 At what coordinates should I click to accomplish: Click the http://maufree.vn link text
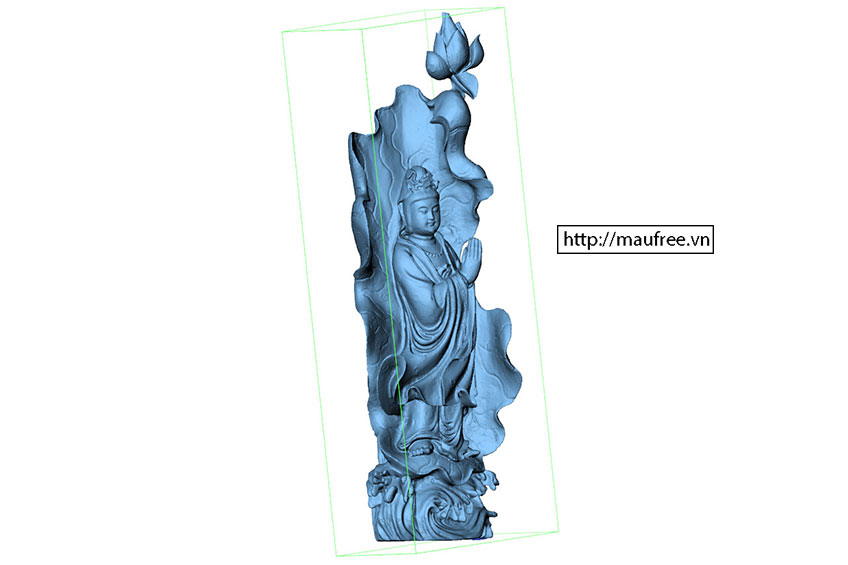point(635,239)
